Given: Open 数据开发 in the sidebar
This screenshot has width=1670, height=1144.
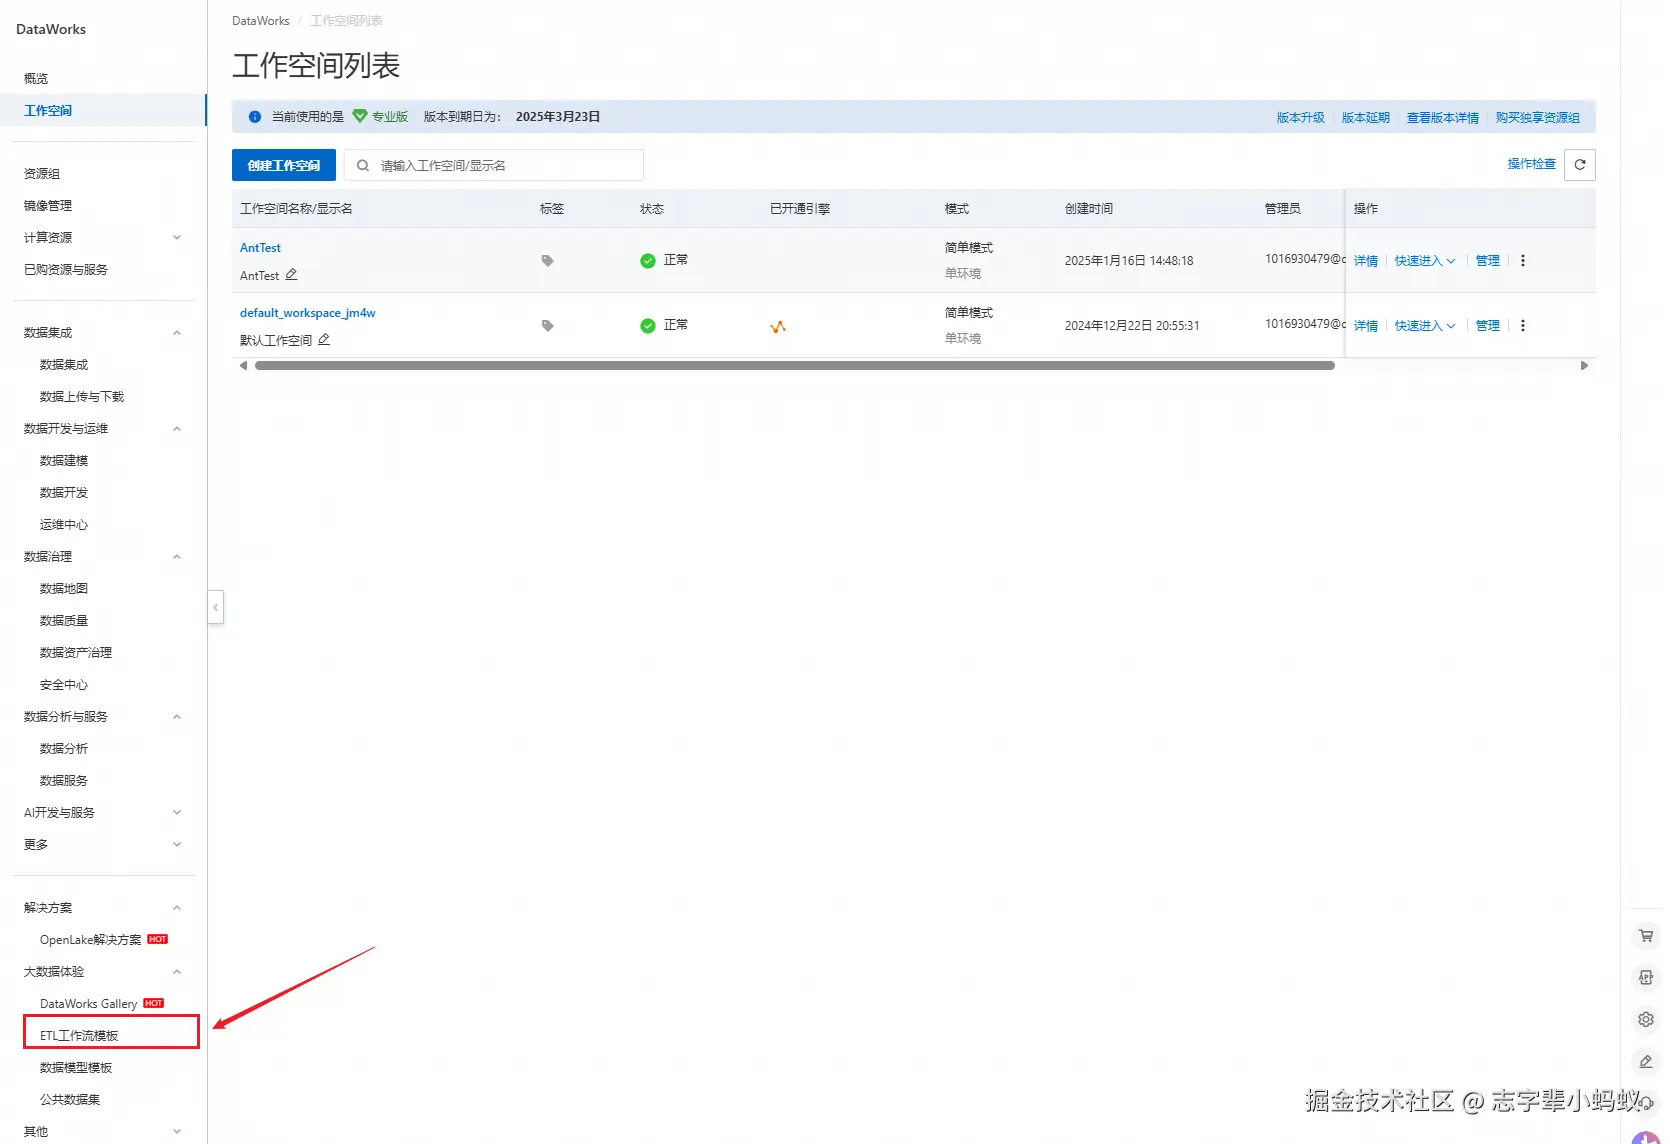Looking at the screenshot, I should (64, 492).
